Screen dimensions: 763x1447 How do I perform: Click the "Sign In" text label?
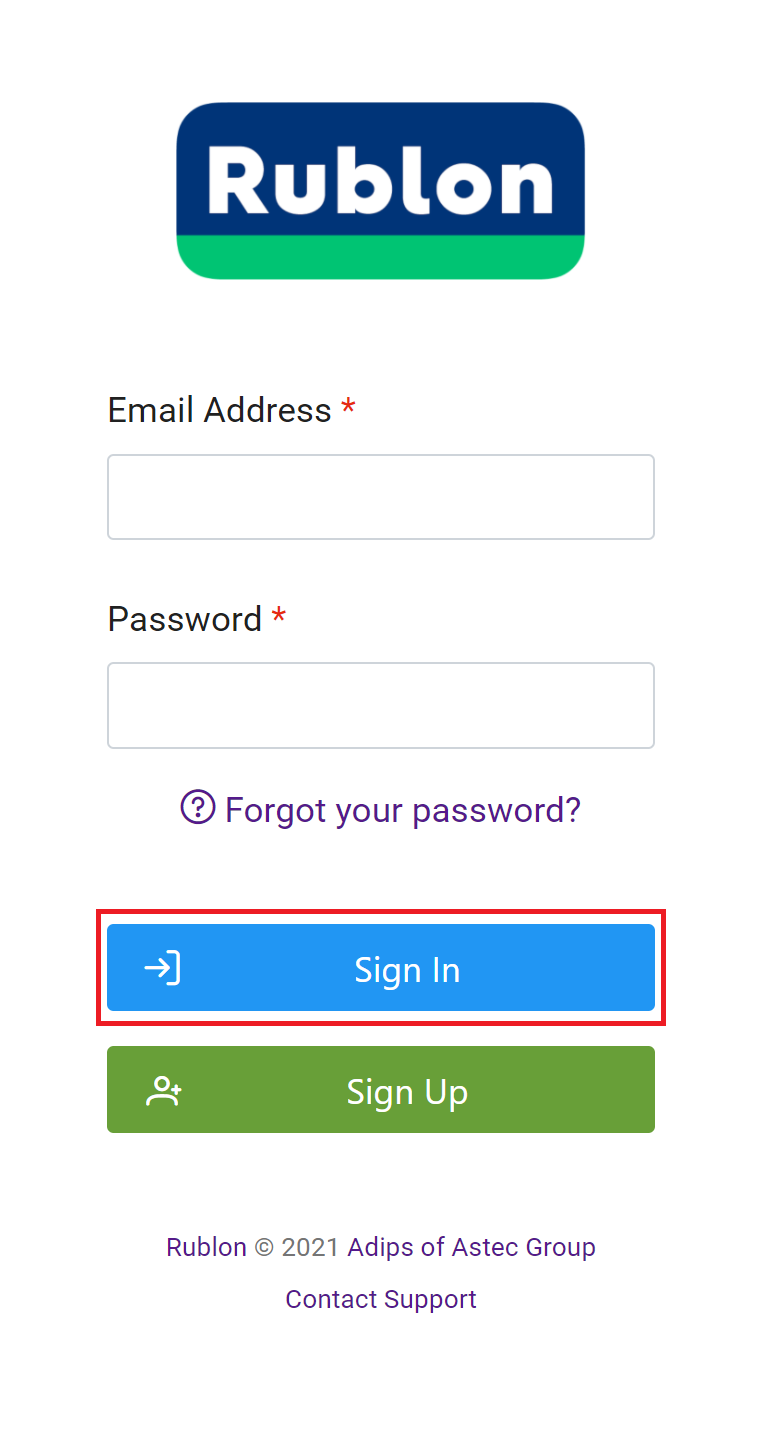tap(407, 970)
